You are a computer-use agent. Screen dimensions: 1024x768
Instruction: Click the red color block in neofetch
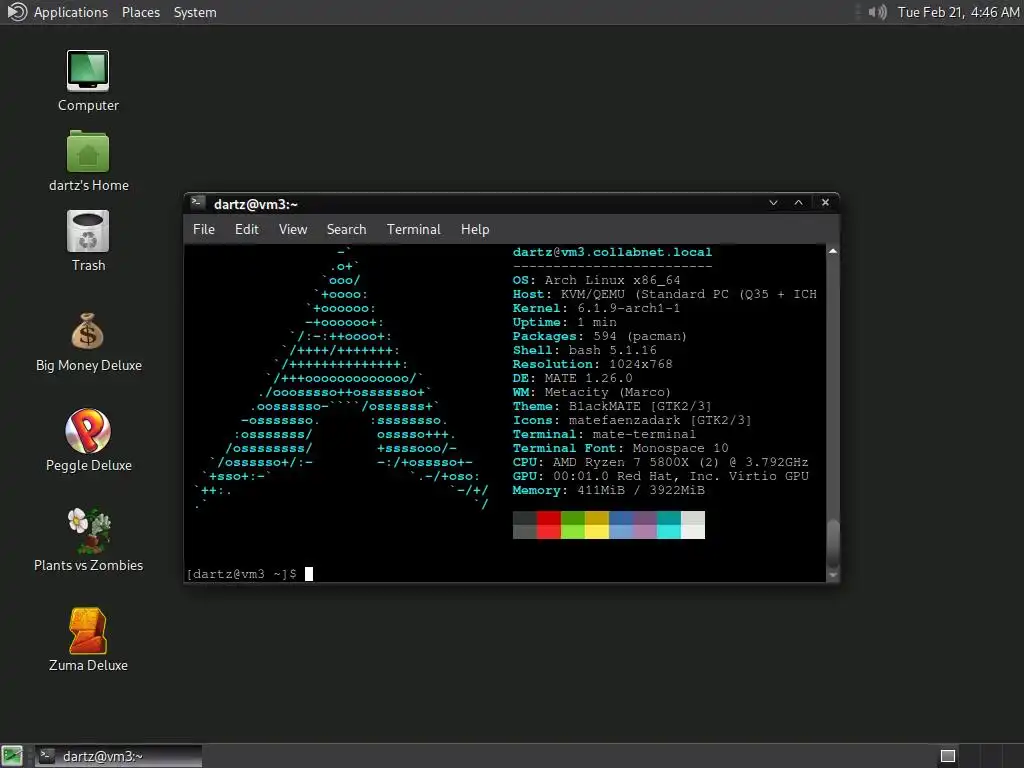(x=549, y=525)
